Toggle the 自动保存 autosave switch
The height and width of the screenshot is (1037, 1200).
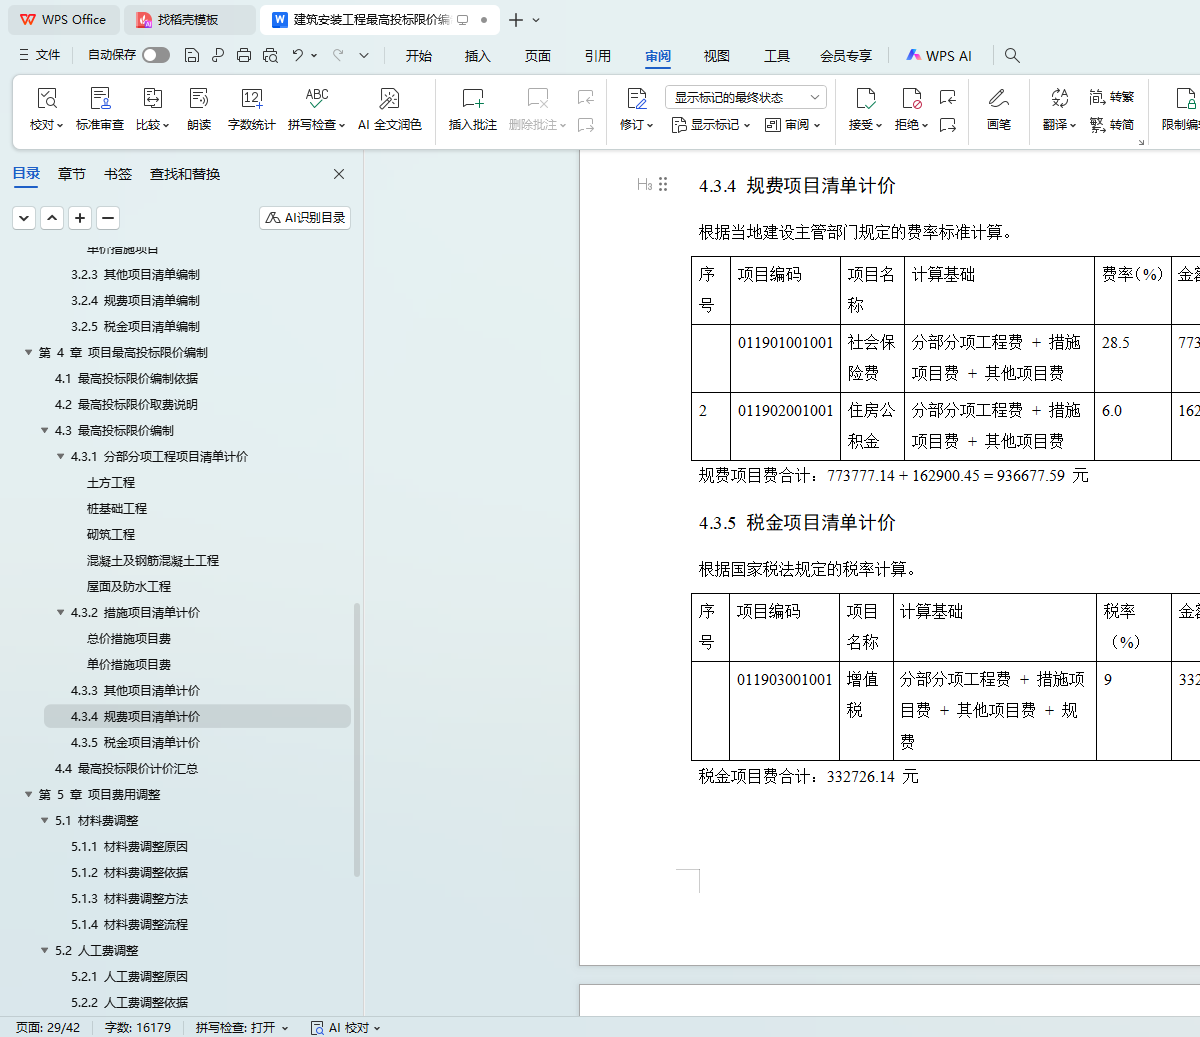[155, 55]
